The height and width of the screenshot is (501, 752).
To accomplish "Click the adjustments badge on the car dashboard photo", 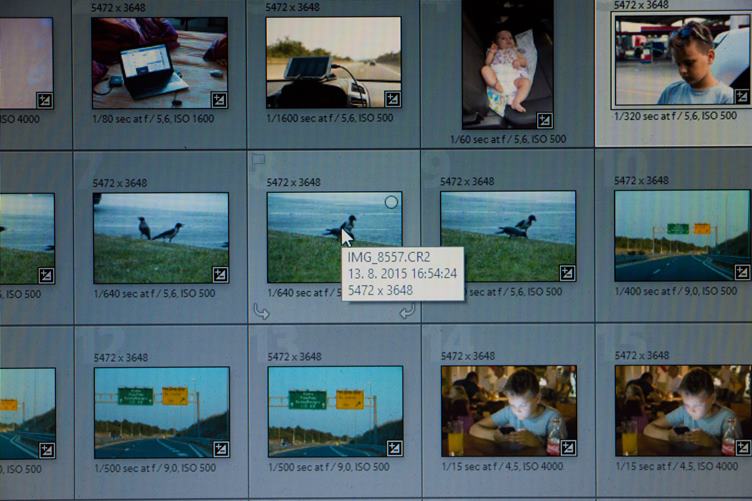I will [x=392, y=98].
